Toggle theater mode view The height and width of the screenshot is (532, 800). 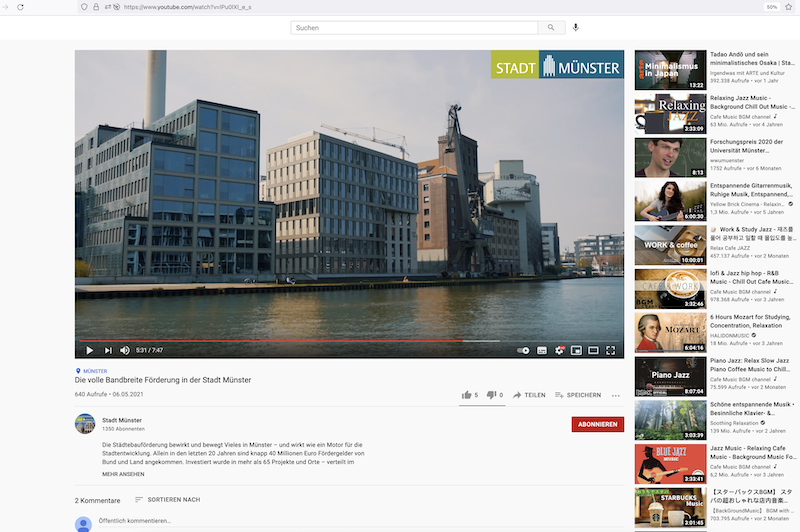pos(593,350)
